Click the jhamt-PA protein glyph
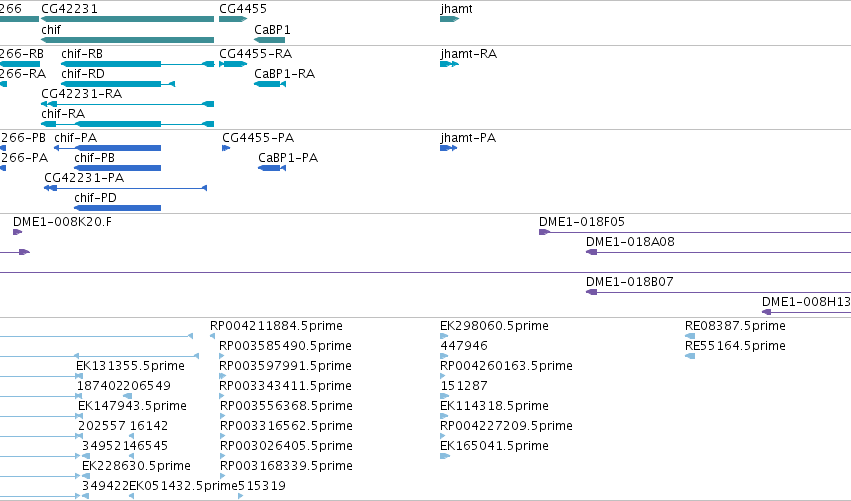This screenshot has width=851, height=501. pos(449,148)
